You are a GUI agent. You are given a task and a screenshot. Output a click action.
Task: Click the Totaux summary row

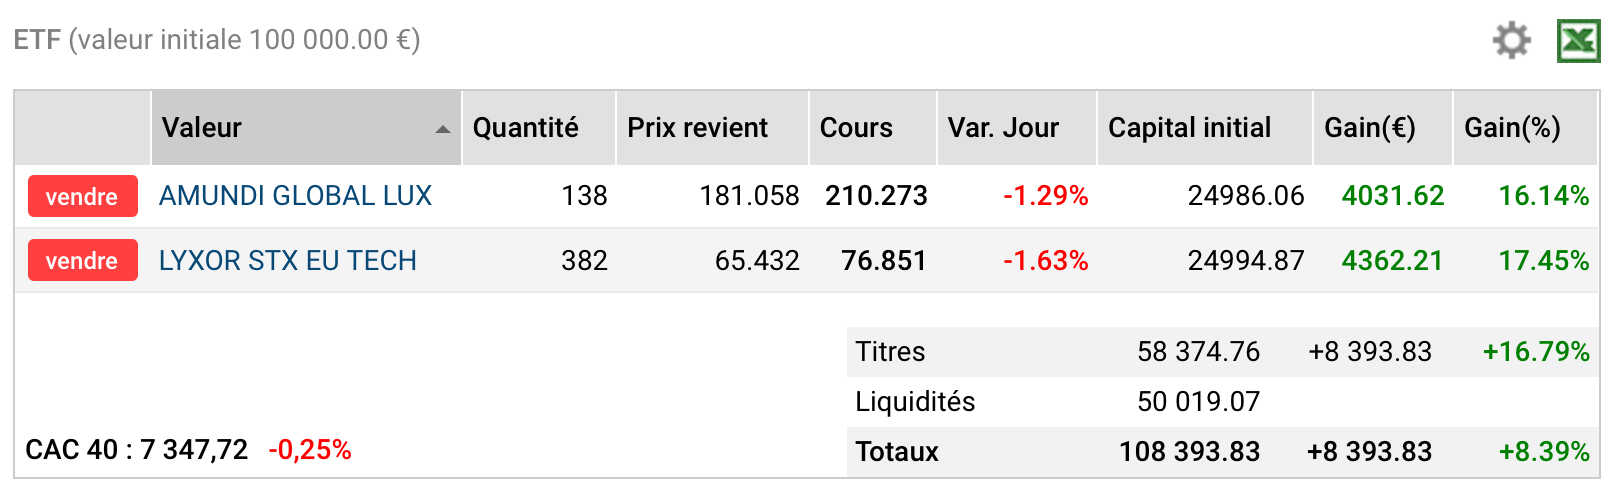pyautogui.click(x=1222, y=452)
